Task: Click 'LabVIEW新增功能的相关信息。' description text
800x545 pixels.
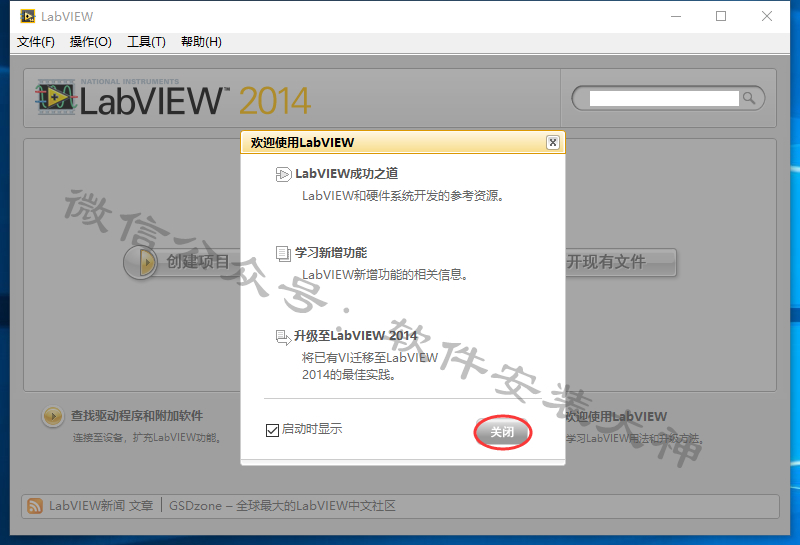Action: 385,275
